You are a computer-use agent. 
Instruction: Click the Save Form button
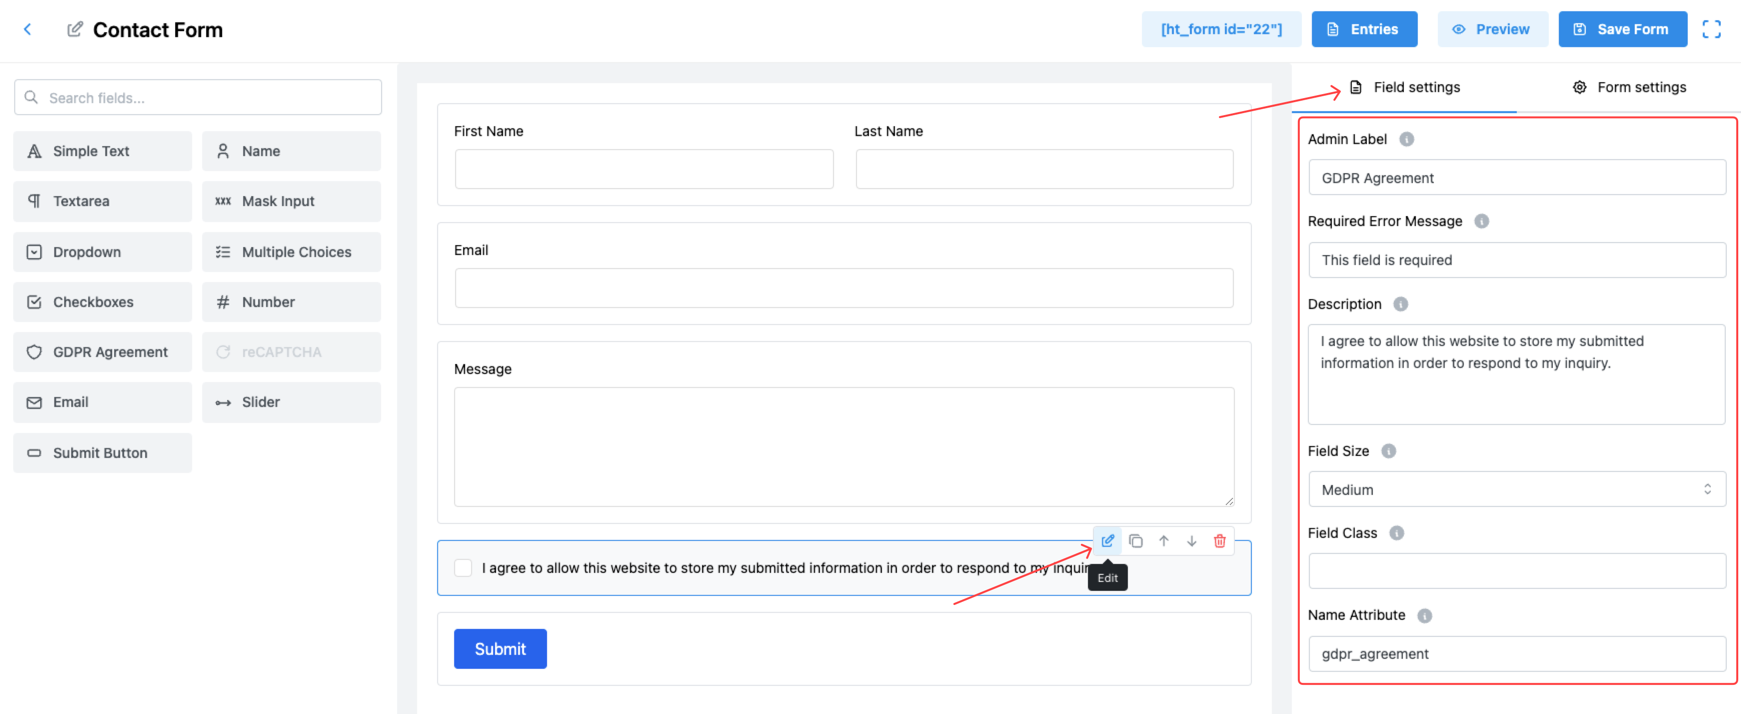point(1622,30)
